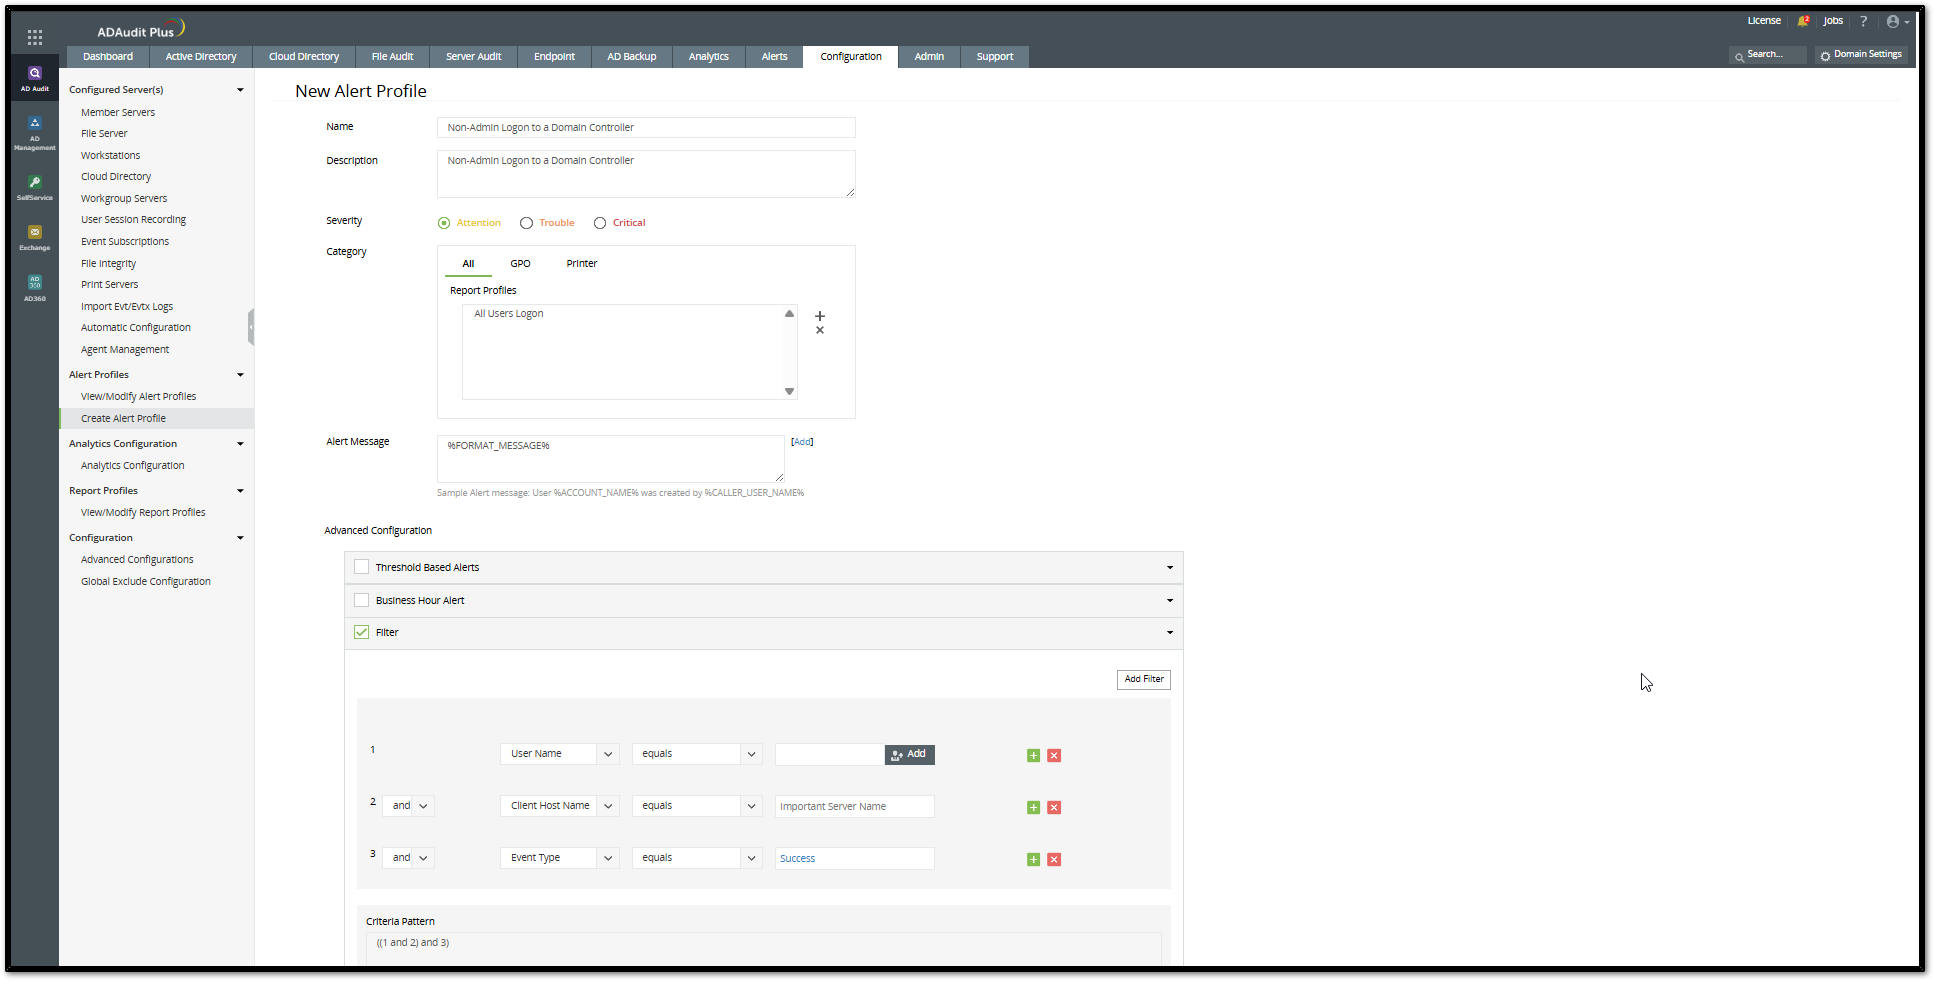Screen dimensions: 1934x981
Task: Uncheck the Filter checkbox
Action: (362, 633)
